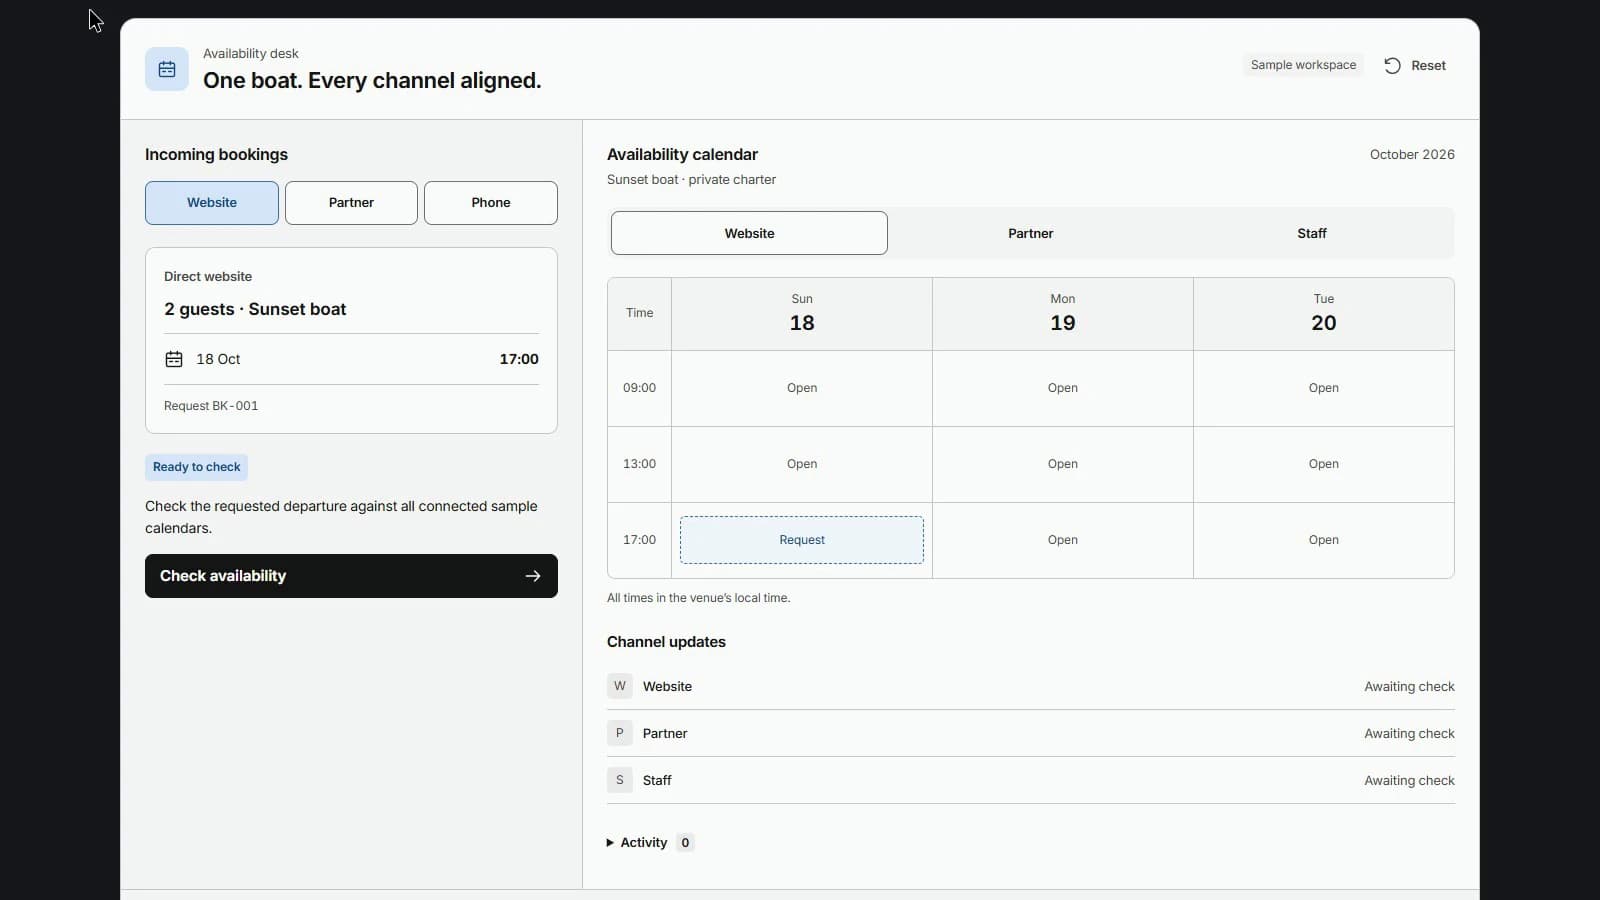
Task: Click the Open slot Tue 20 at 17:00
Action: tap(1324, 540)
